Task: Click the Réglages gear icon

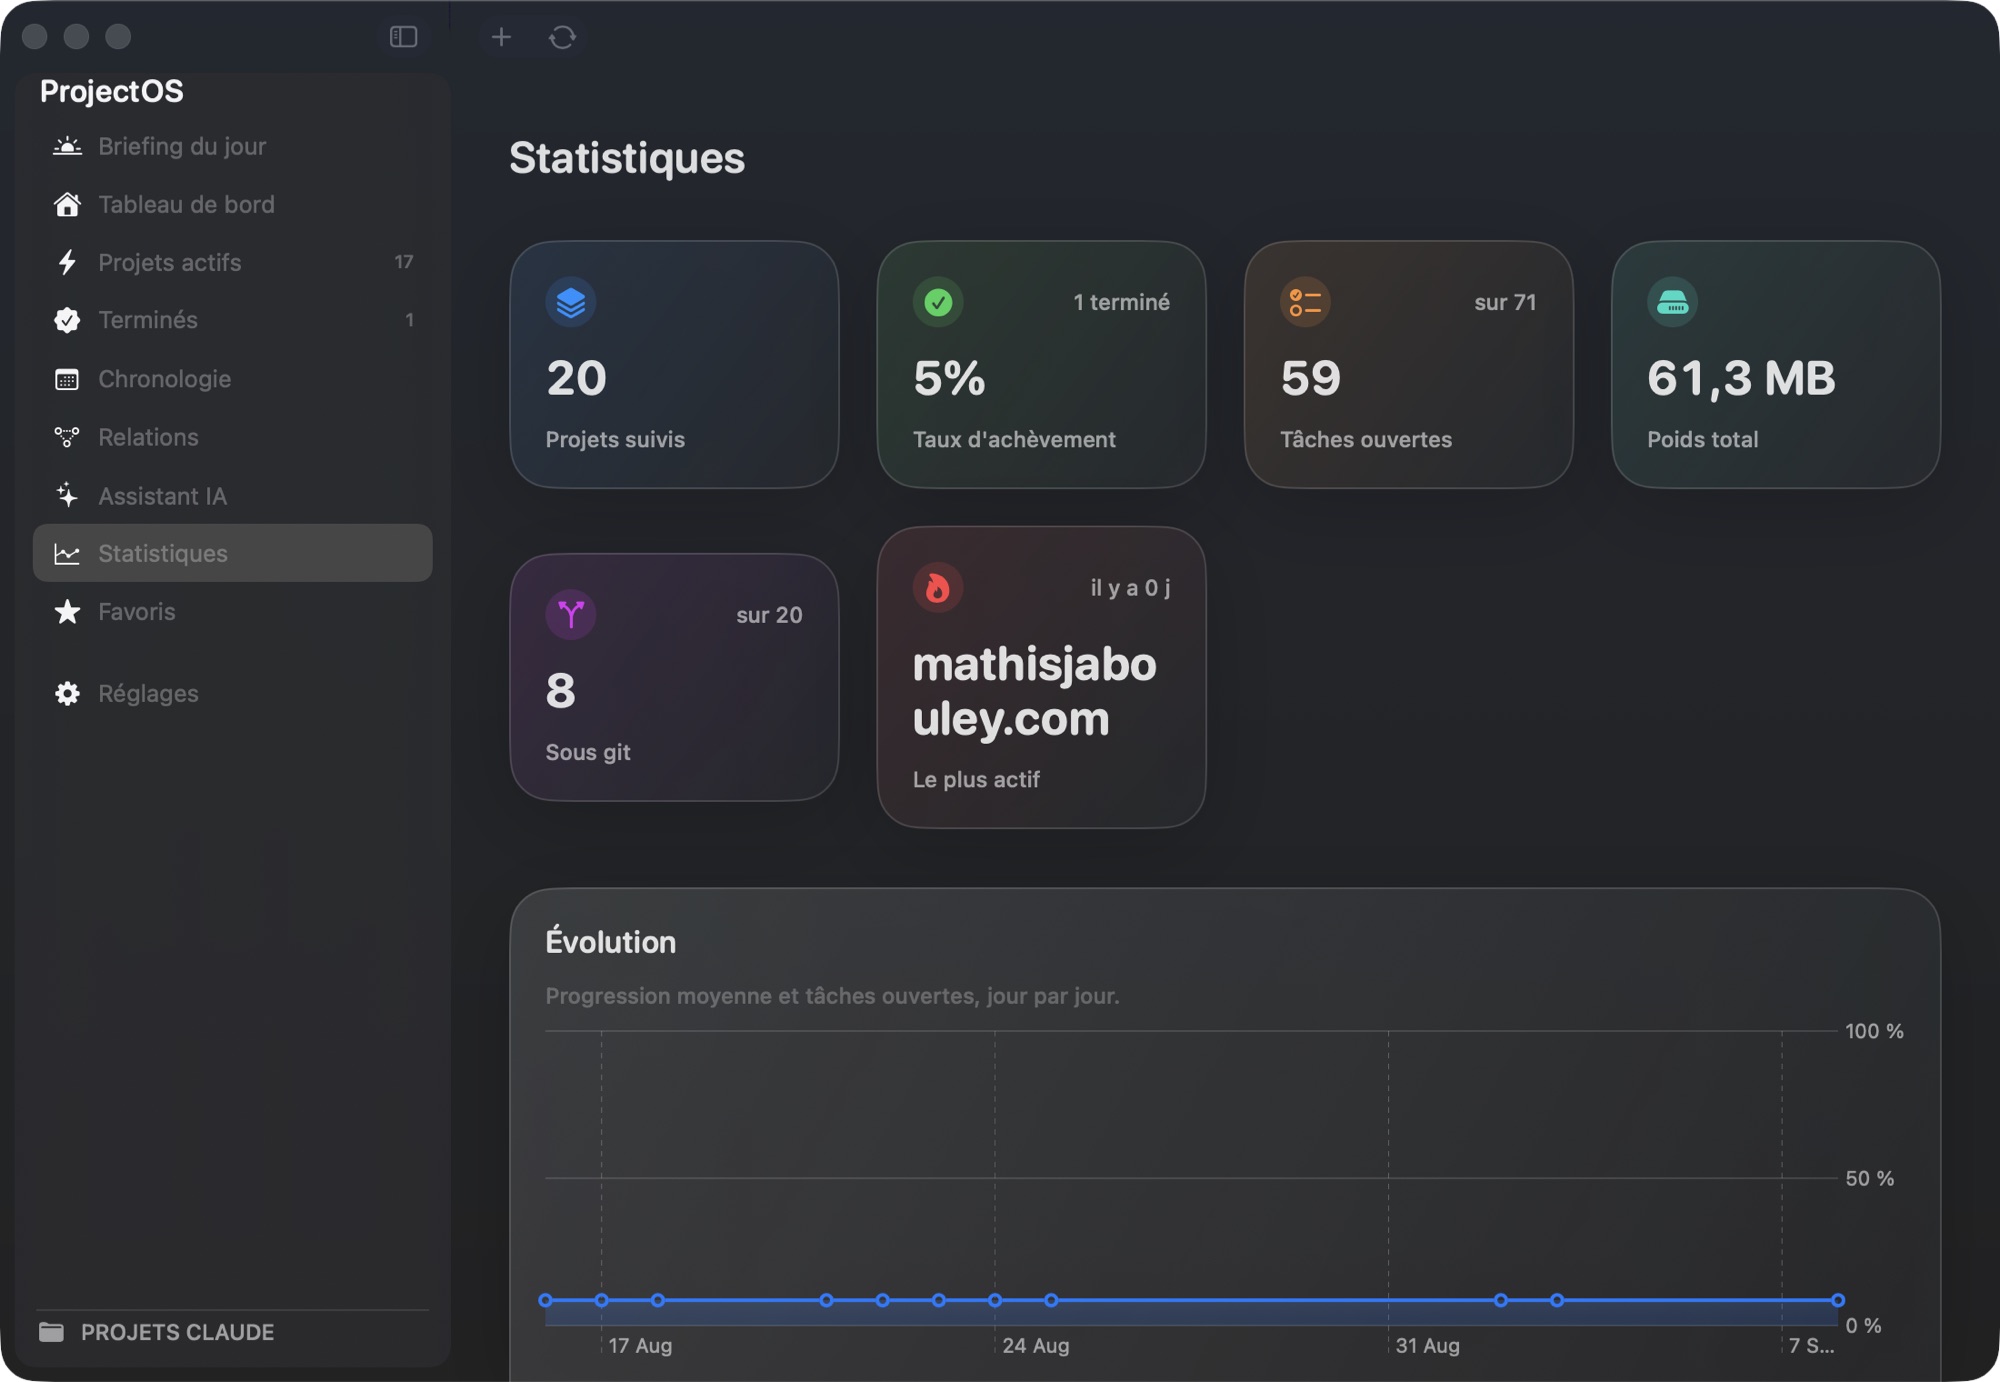Action: (x=67, y=693)
